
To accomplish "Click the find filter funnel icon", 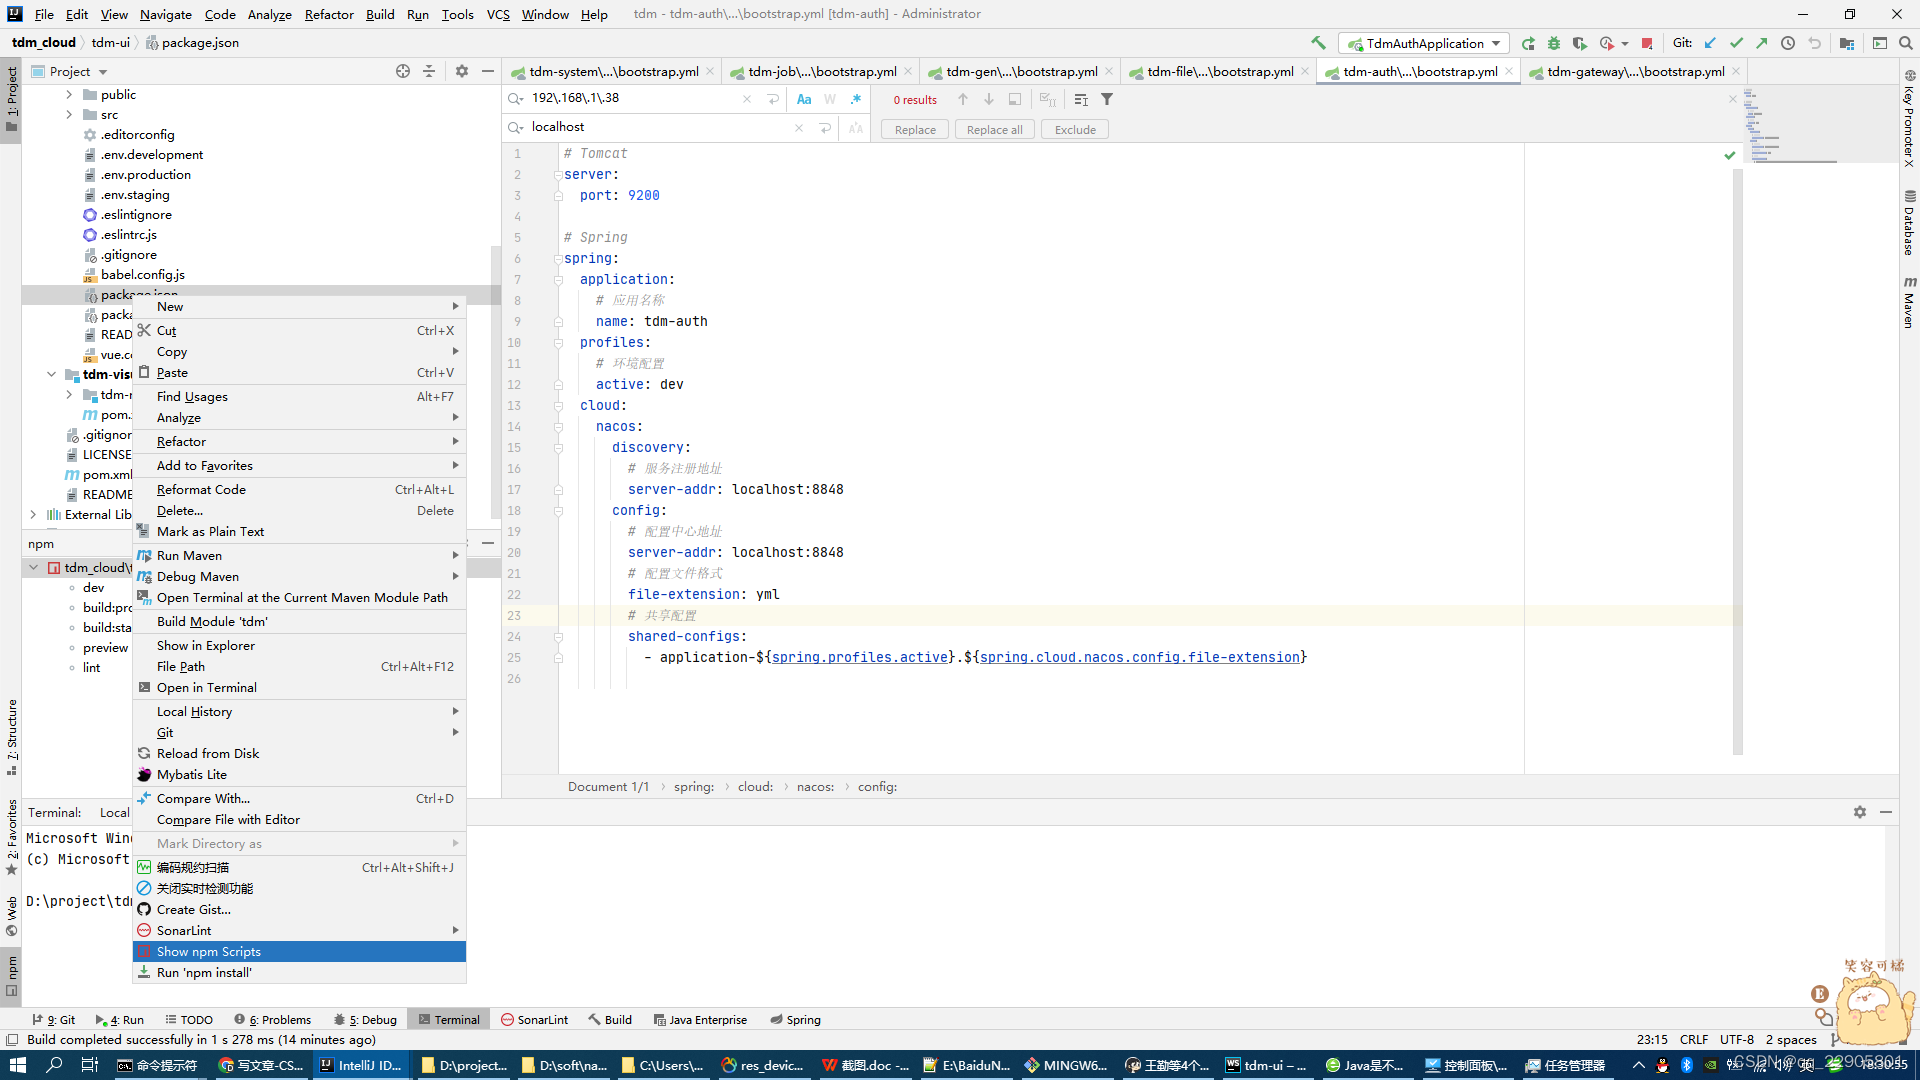I will 1107,99.
